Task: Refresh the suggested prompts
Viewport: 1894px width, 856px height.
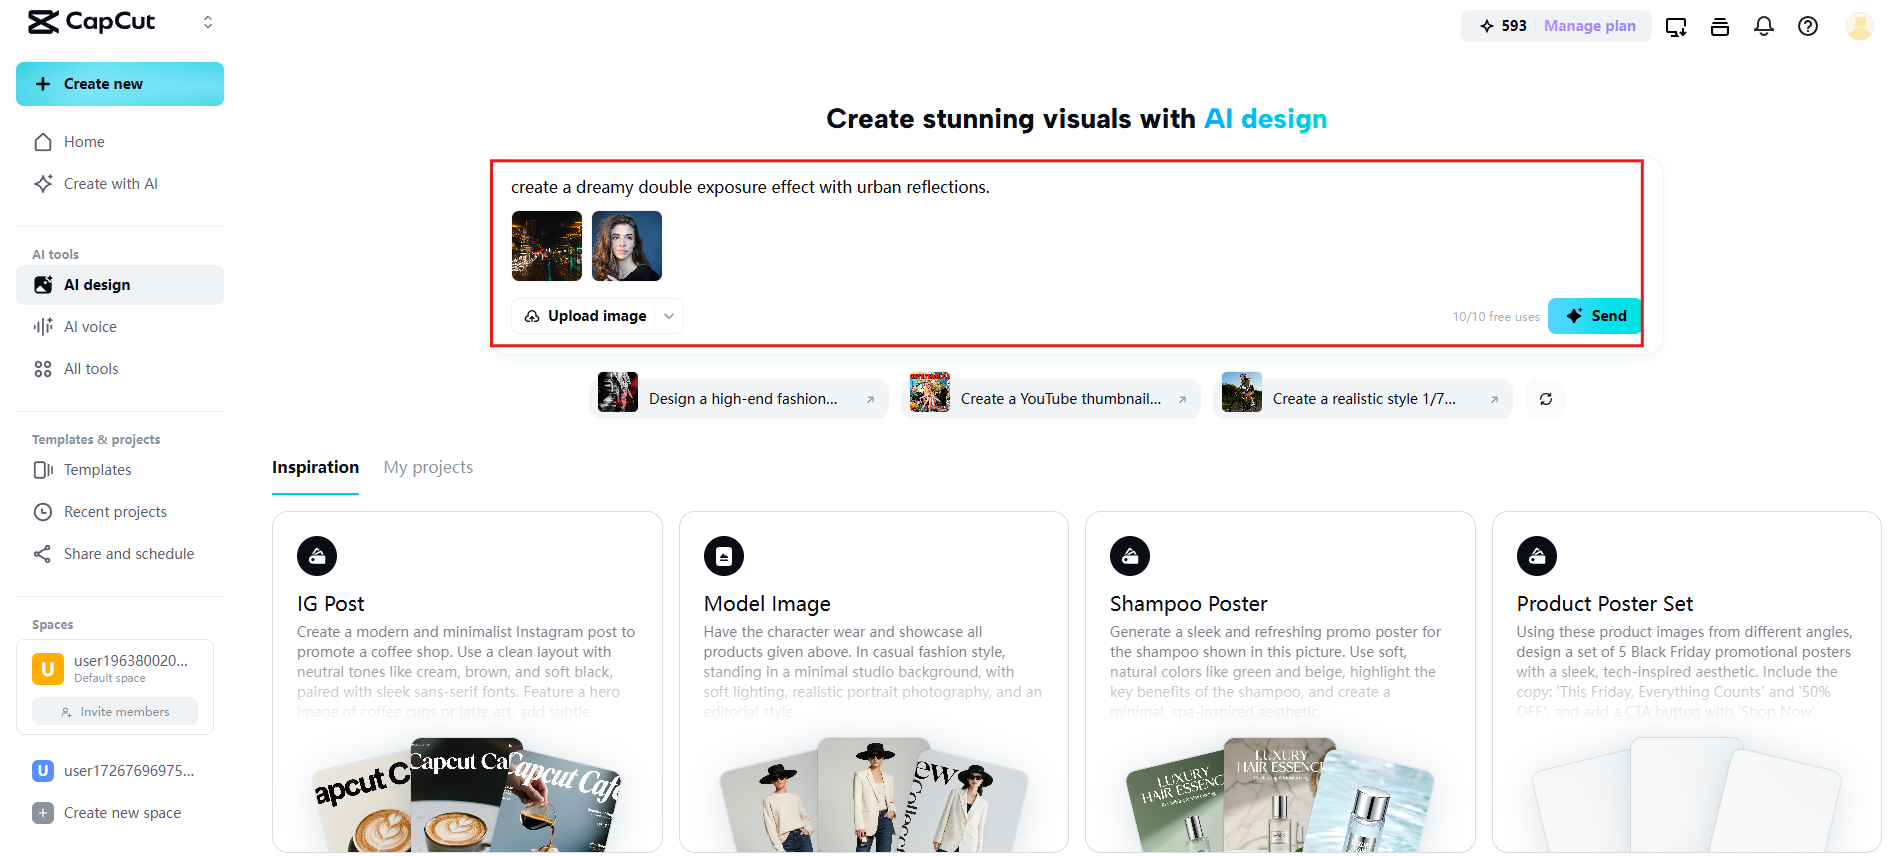Action: 1546,399
